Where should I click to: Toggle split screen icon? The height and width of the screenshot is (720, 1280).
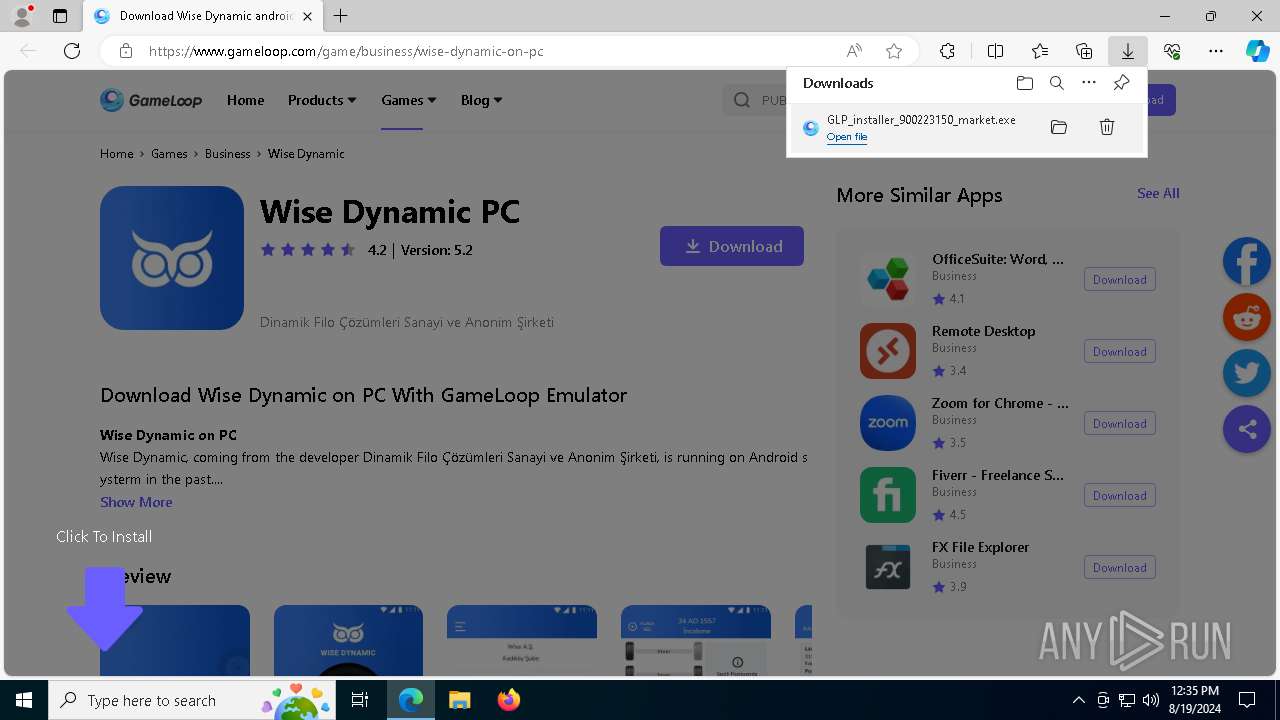[x=995, y=51]
